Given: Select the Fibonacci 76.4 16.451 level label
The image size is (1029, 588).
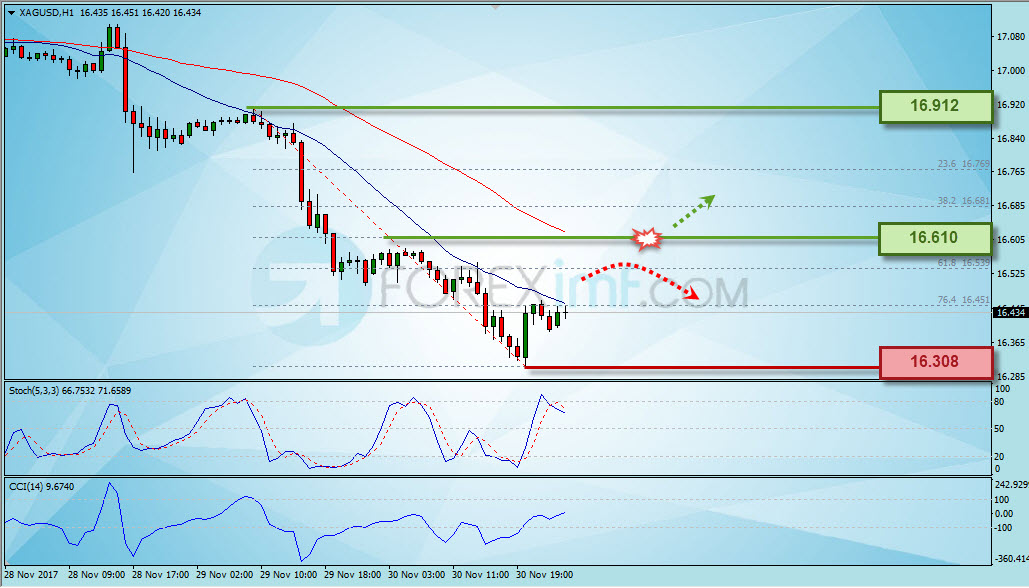Looking at the screenshot, I should 963,300.
